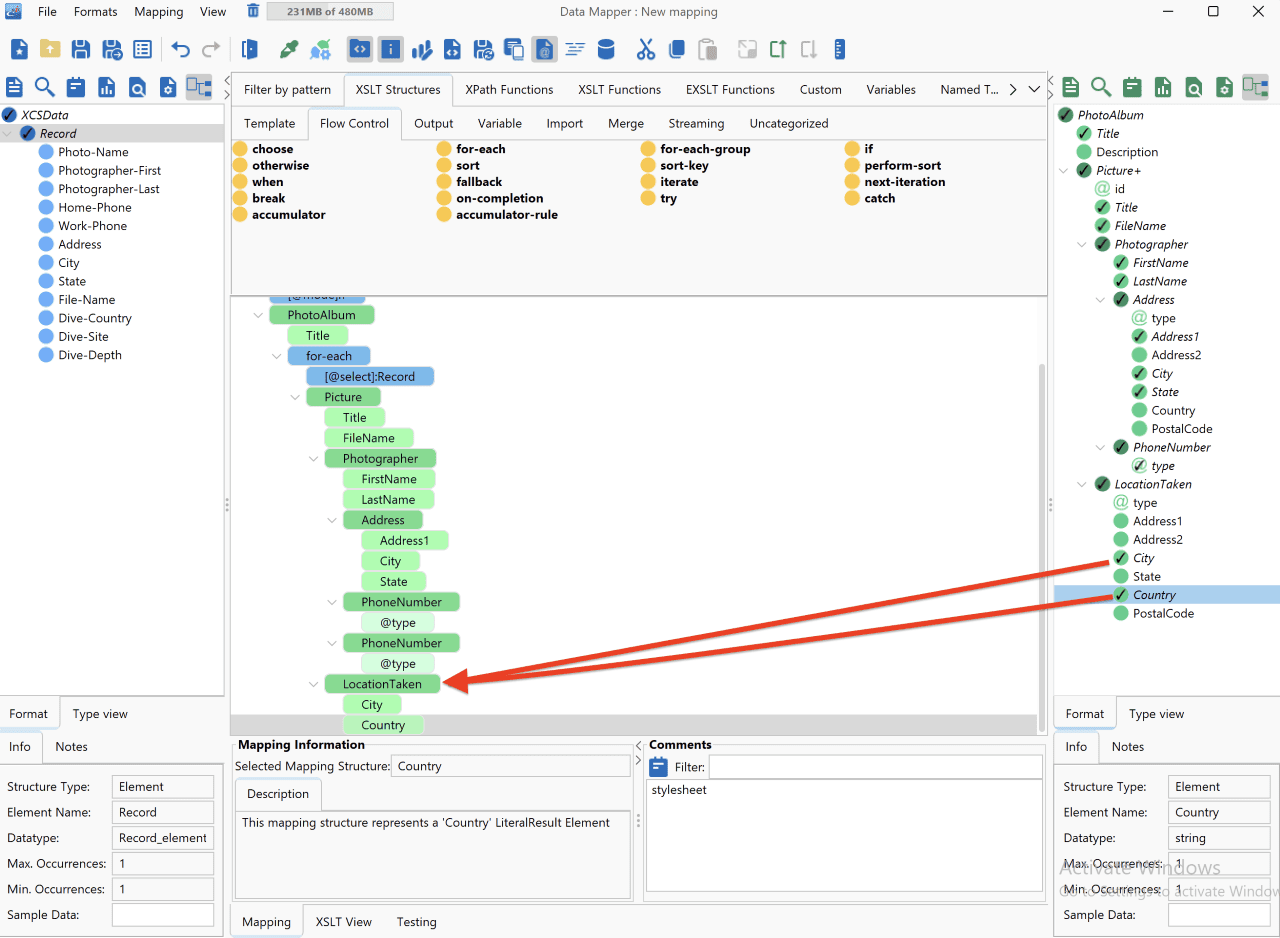Screen dimensions: 1280x938
Task: Toggle the target panel tree-structure view button
Action: (1255, 87)
